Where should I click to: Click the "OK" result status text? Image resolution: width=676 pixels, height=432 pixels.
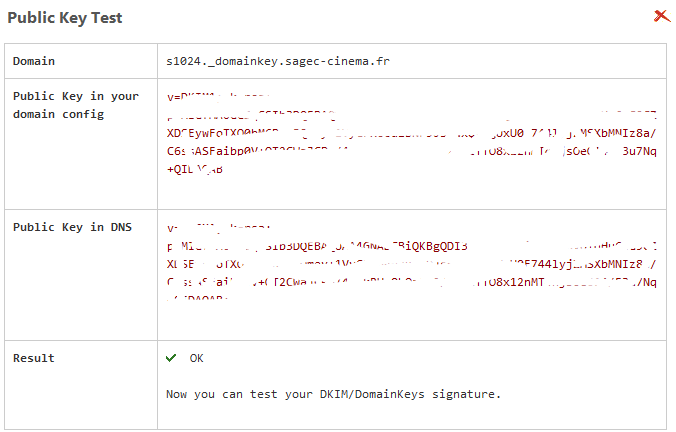196,358
